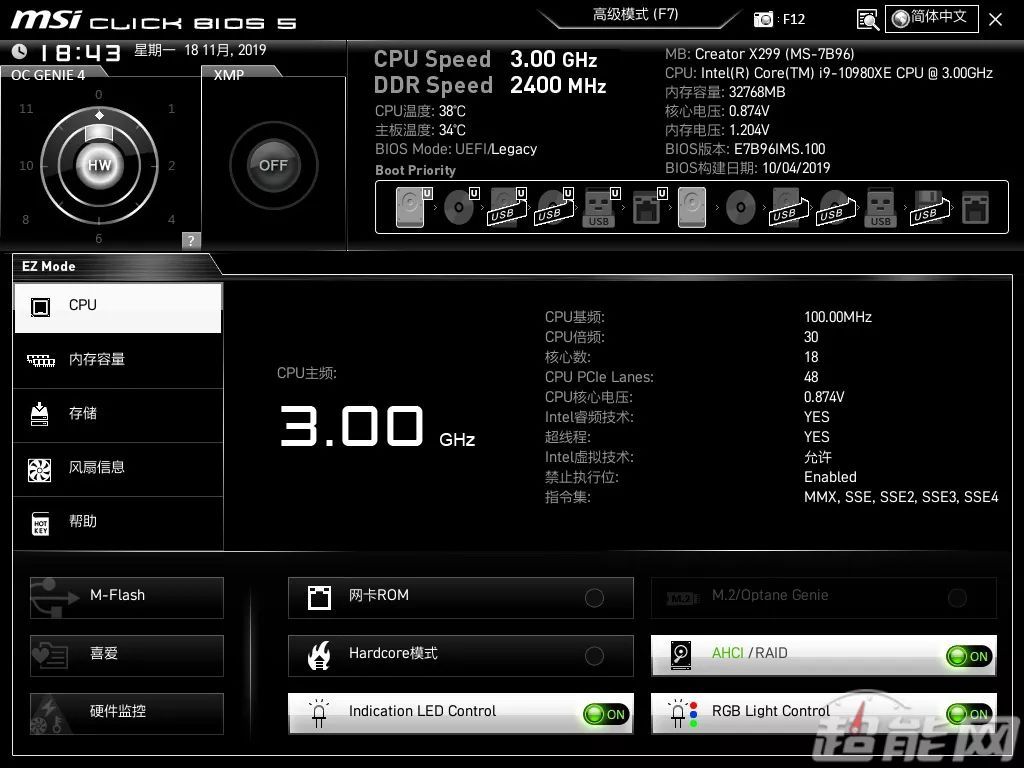The image size is (1024, 768).
Task: Open the 存储 storage tab
Action: click(x=118, y=415)
